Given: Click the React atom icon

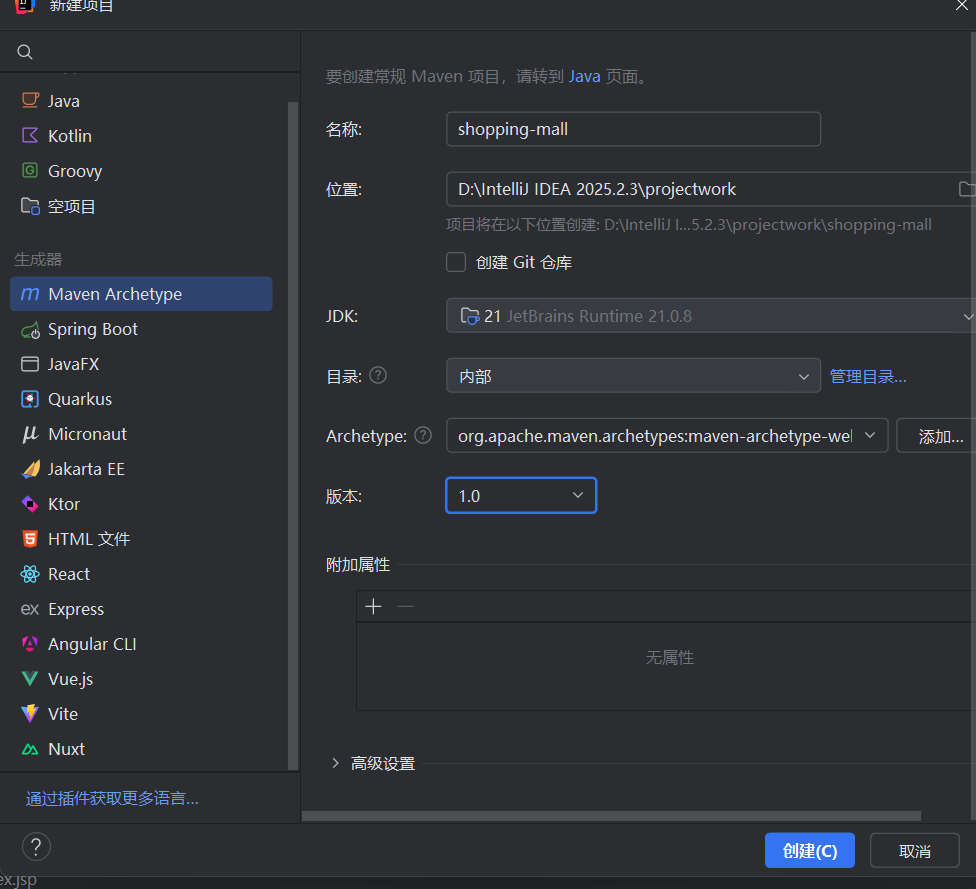Looking at the screenshot, I should point(30,573).
